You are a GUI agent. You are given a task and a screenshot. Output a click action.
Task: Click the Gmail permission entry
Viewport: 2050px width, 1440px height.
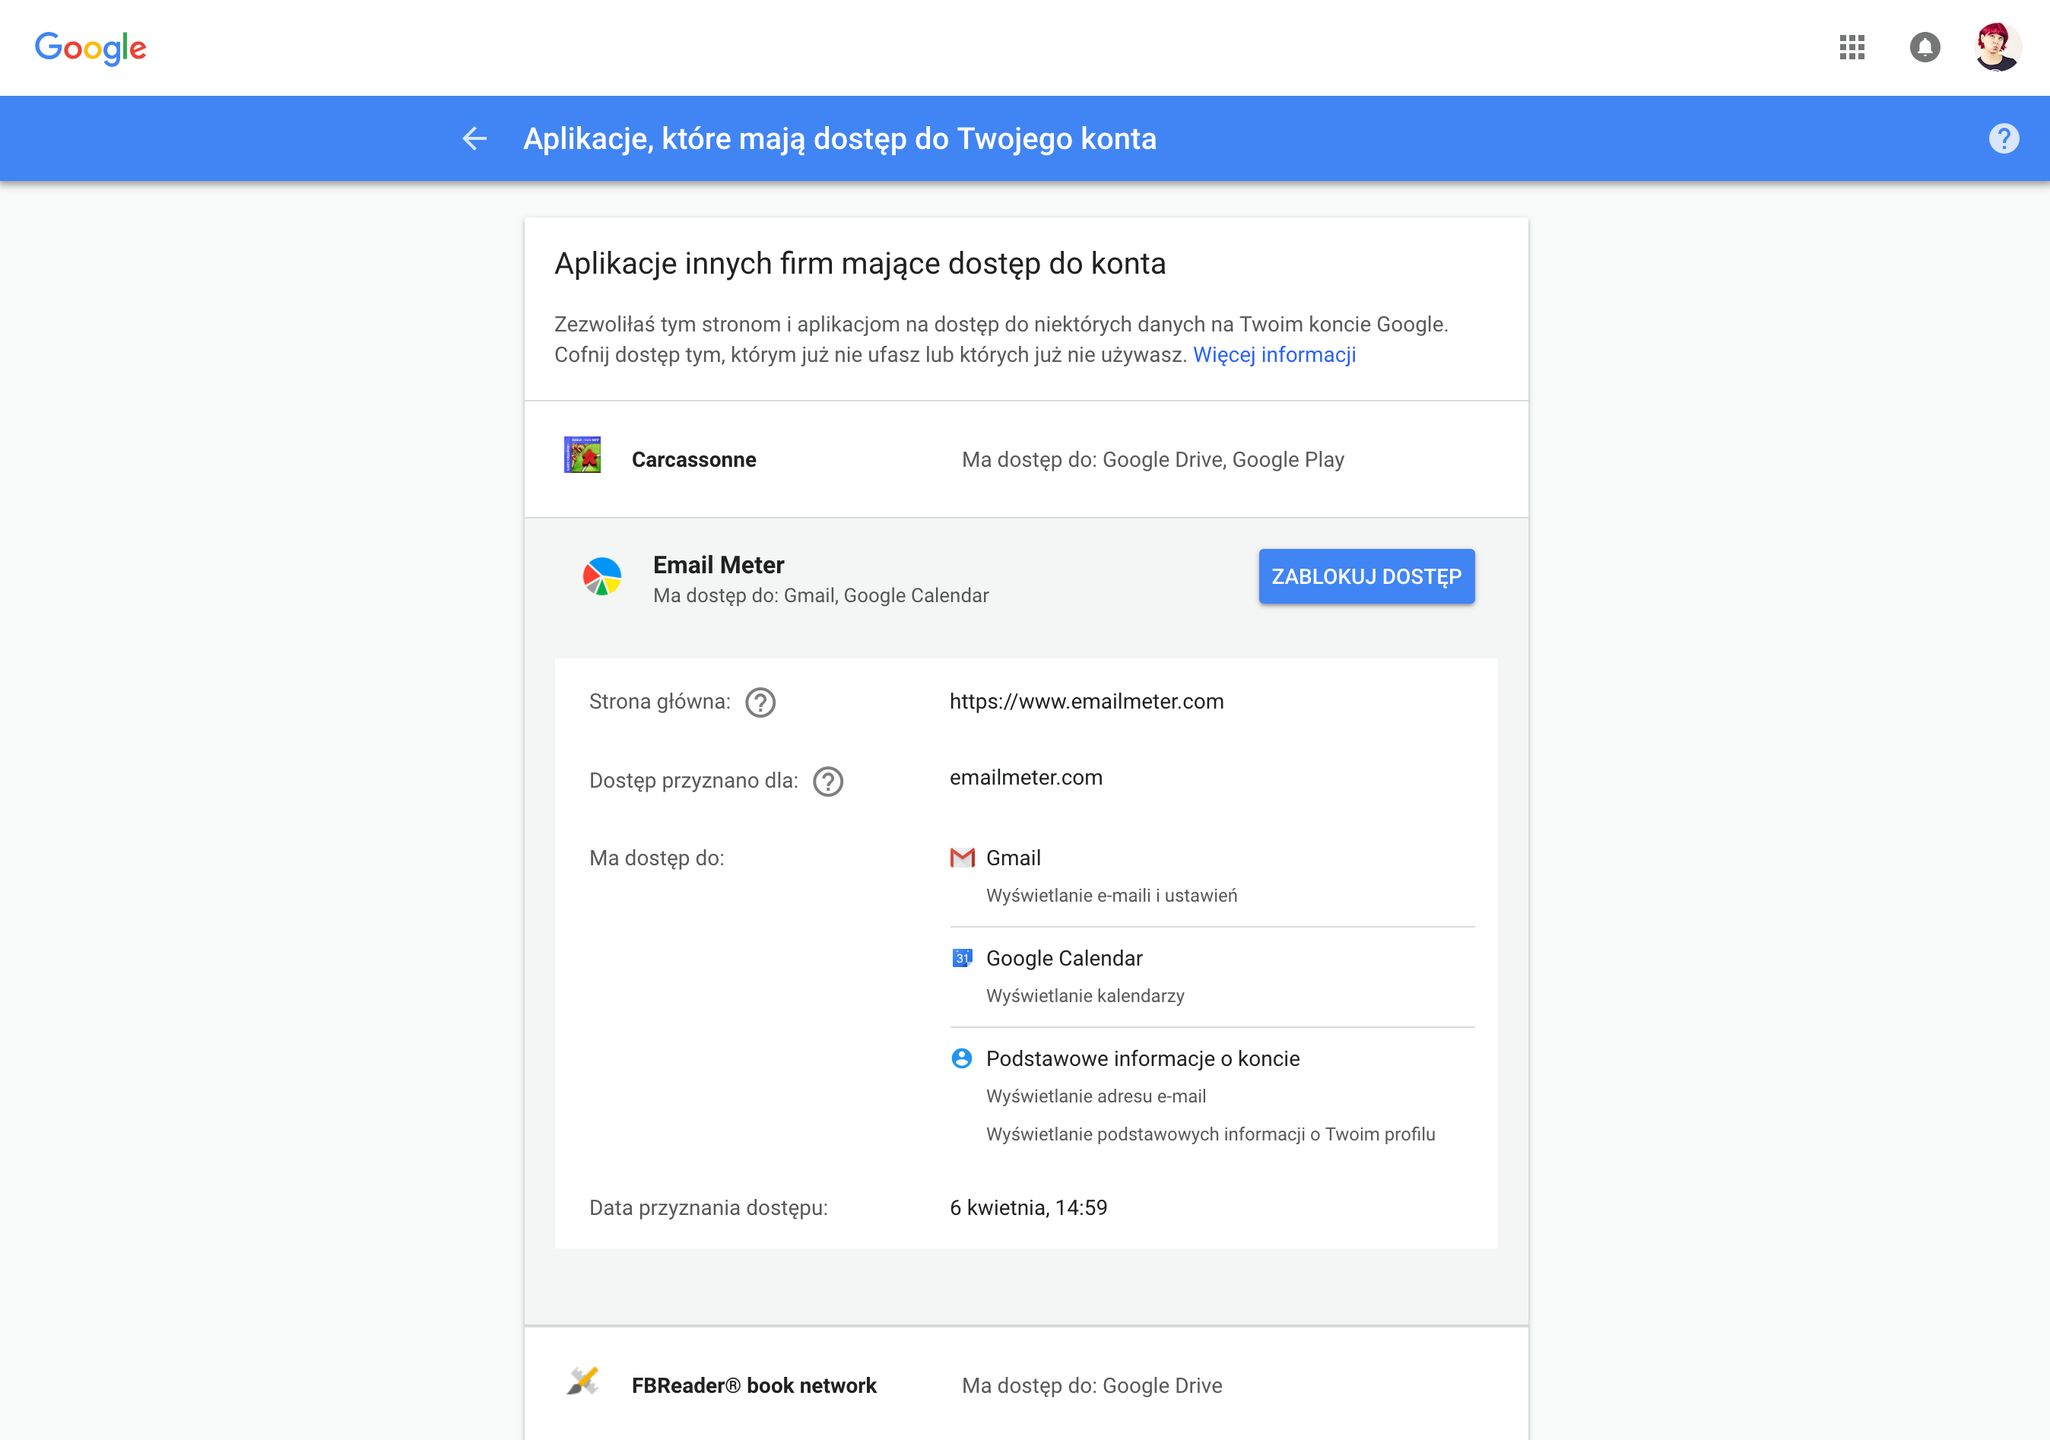coord(1013,858)
